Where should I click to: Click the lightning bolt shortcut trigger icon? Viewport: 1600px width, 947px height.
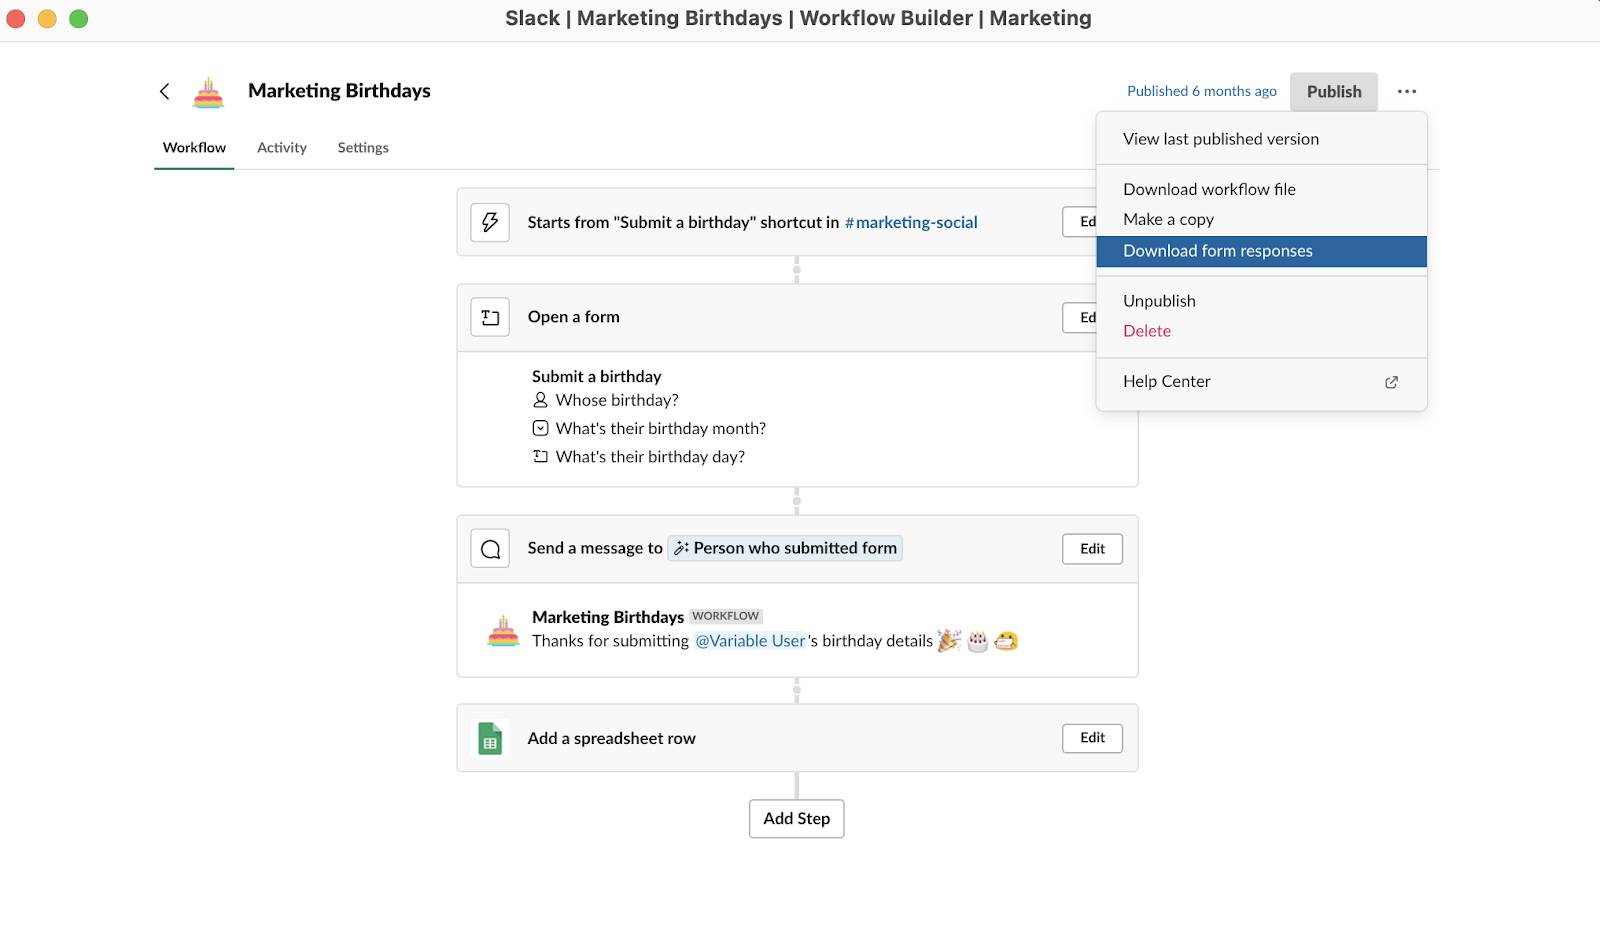coord(490,222)
